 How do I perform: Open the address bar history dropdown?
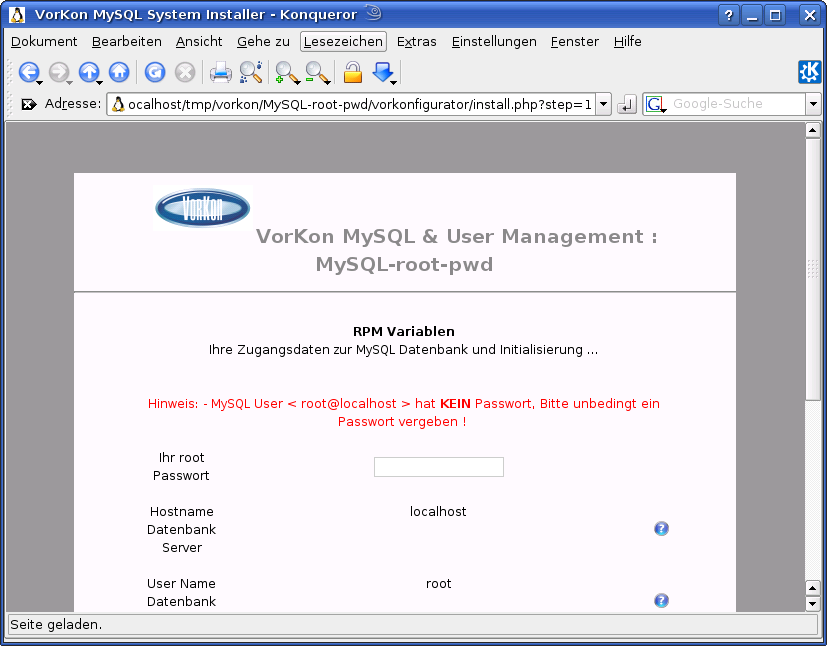pos(605,103)
